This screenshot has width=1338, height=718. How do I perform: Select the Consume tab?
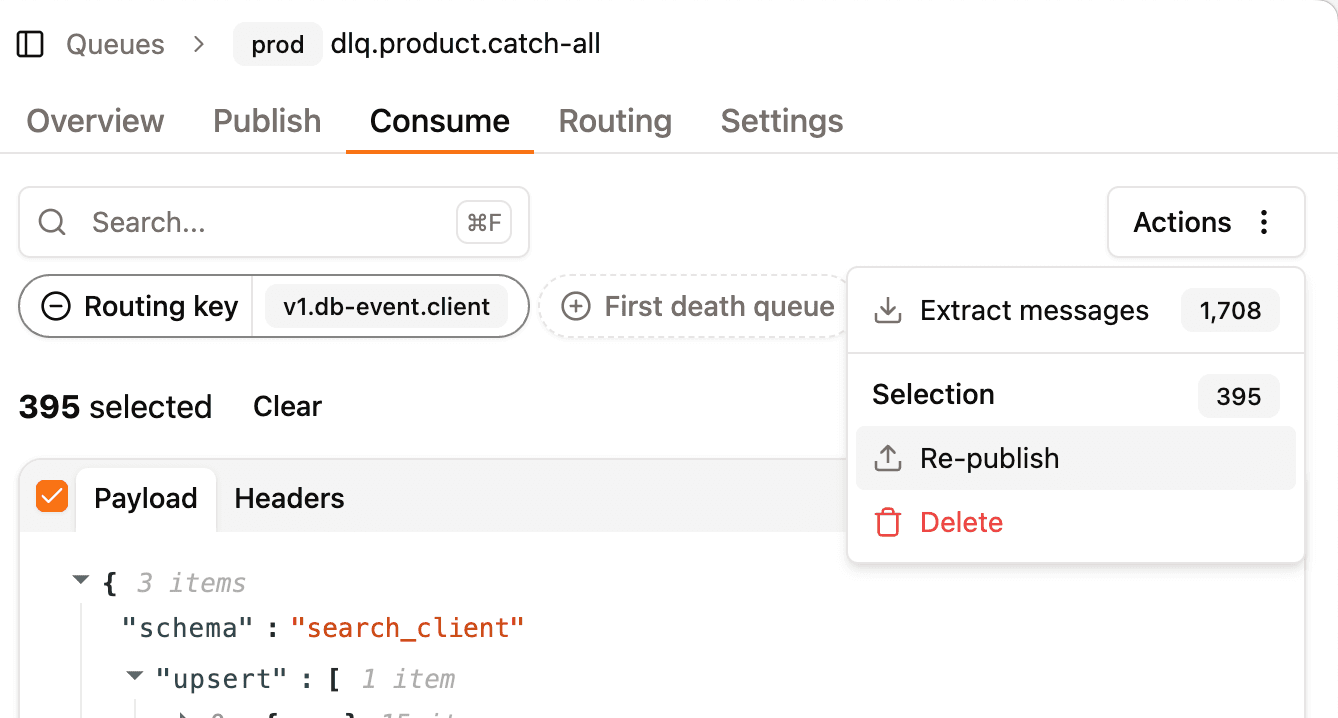click(x=440, y=121)
